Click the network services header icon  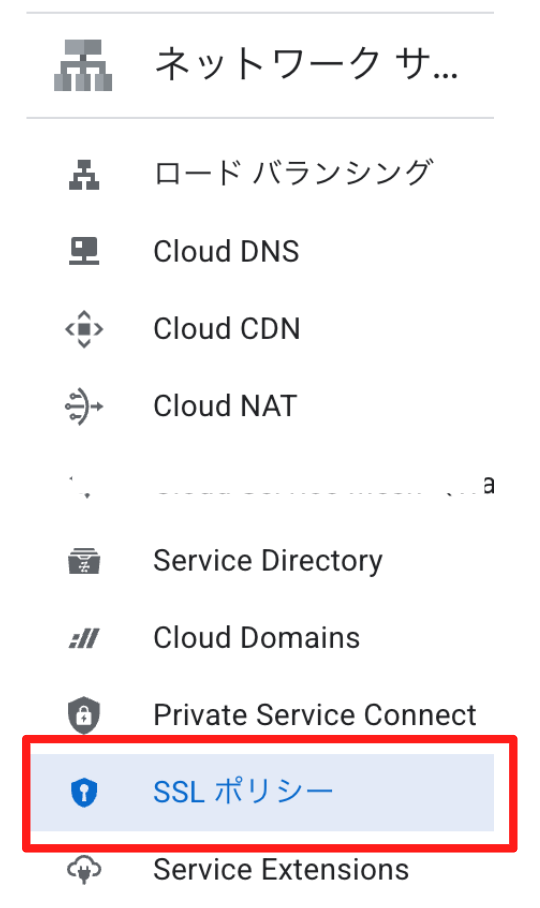click(83, 65)
